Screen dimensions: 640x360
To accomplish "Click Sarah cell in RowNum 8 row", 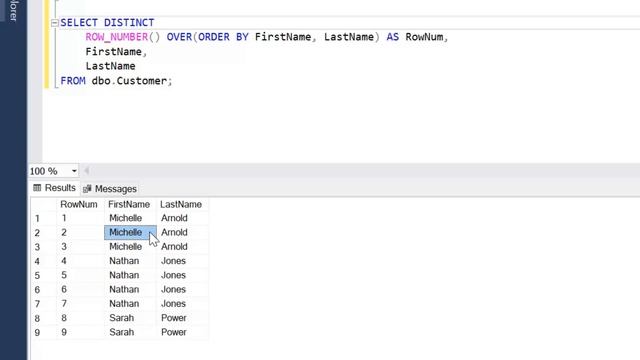I will coord(130,318).
